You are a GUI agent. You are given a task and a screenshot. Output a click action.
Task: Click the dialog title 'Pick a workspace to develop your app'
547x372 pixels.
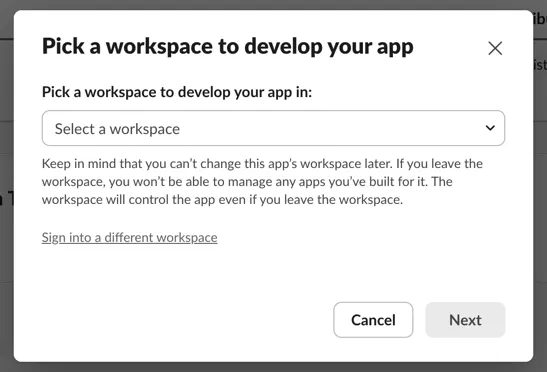[x=228, y=47]
